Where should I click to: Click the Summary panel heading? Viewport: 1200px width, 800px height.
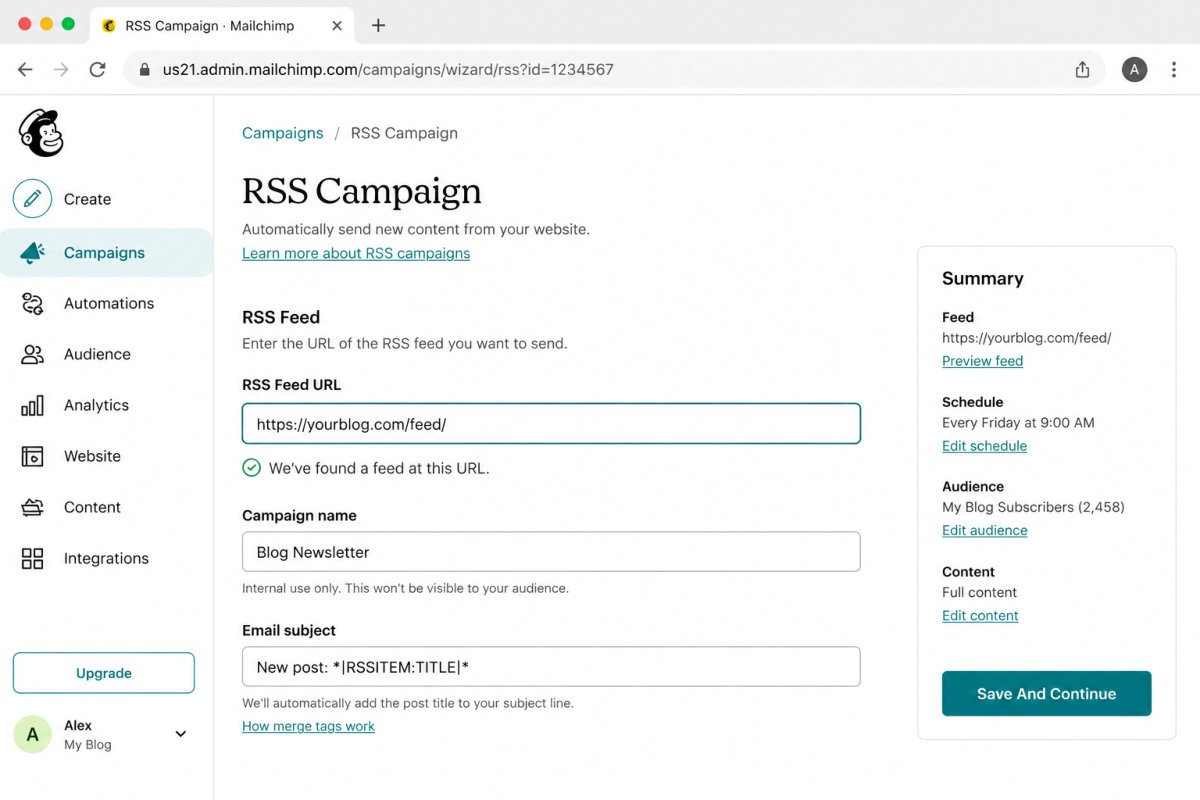coord(983,279)
